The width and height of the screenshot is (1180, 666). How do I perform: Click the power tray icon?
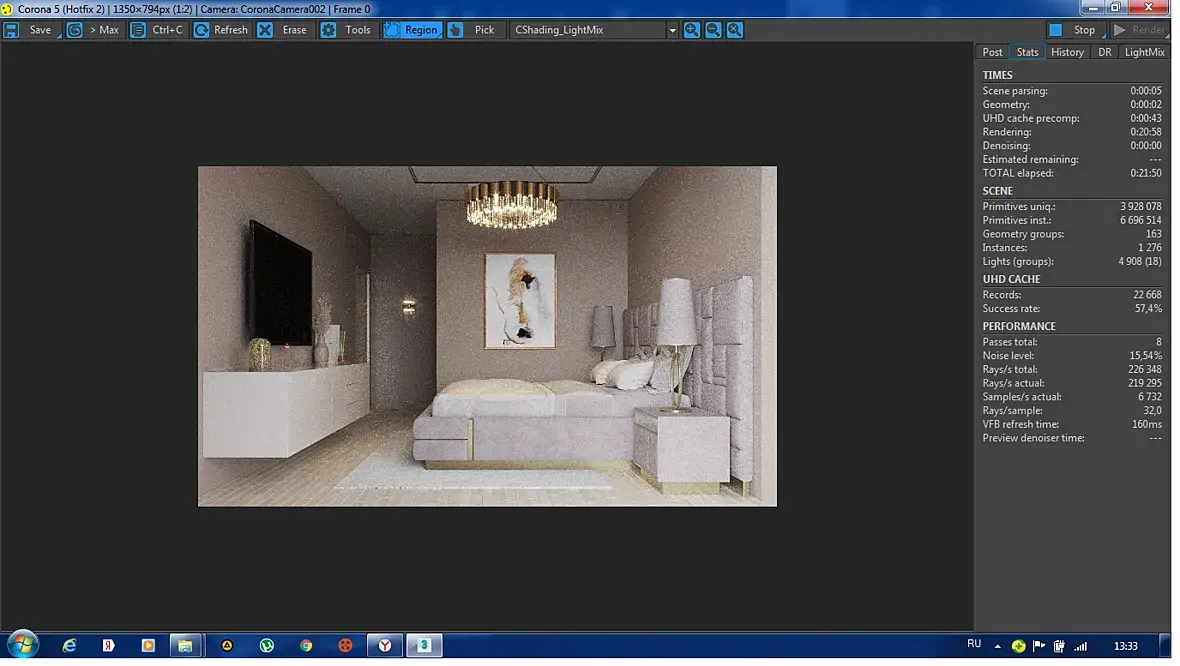pyautogui.click(x=1060, y=646)
